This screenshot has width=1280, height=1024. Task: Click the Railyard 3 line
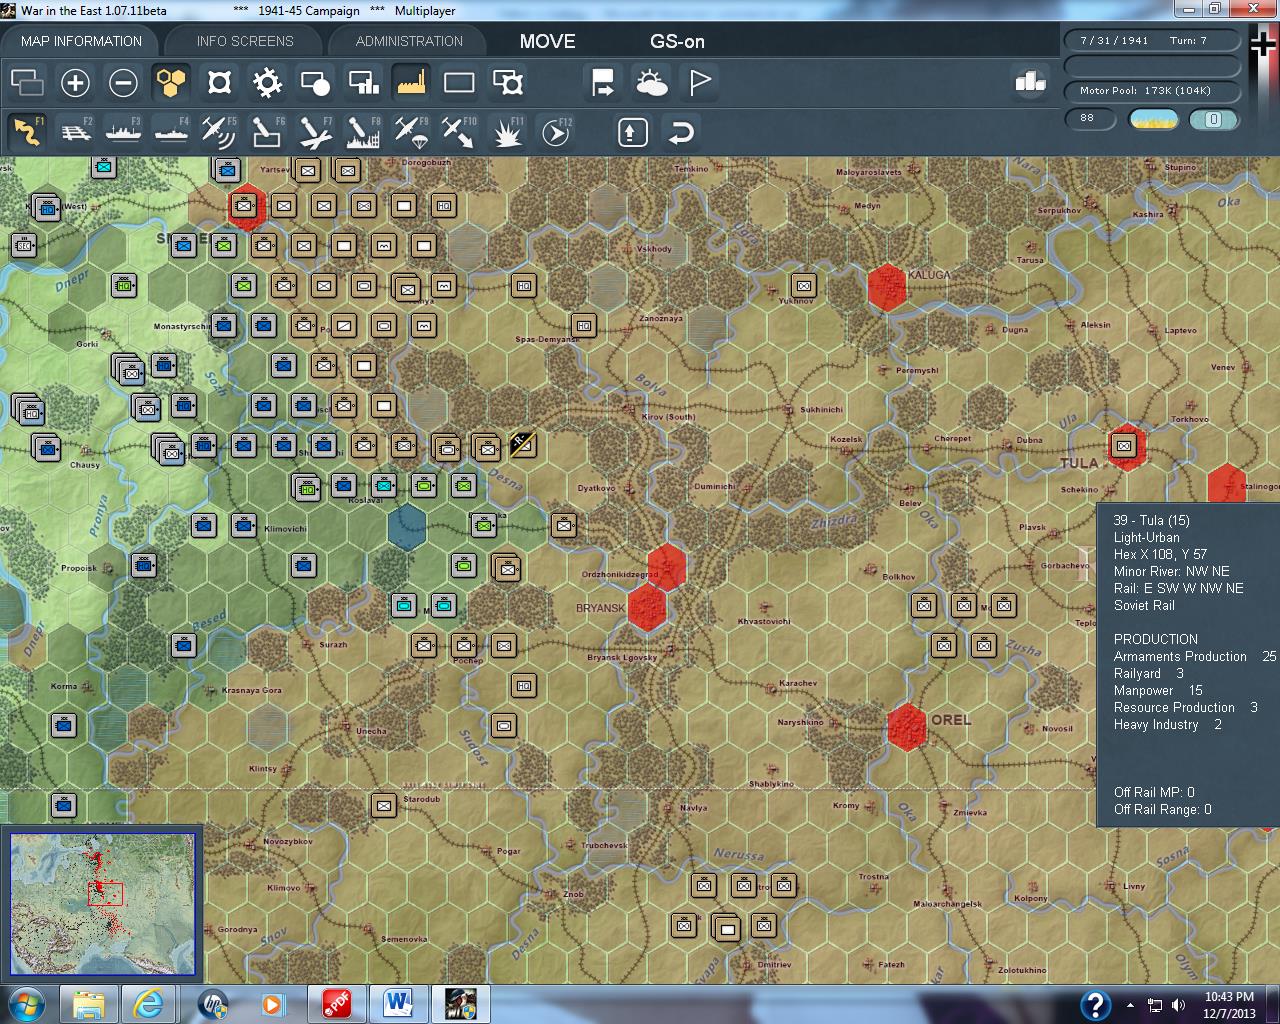[1149, 674]
